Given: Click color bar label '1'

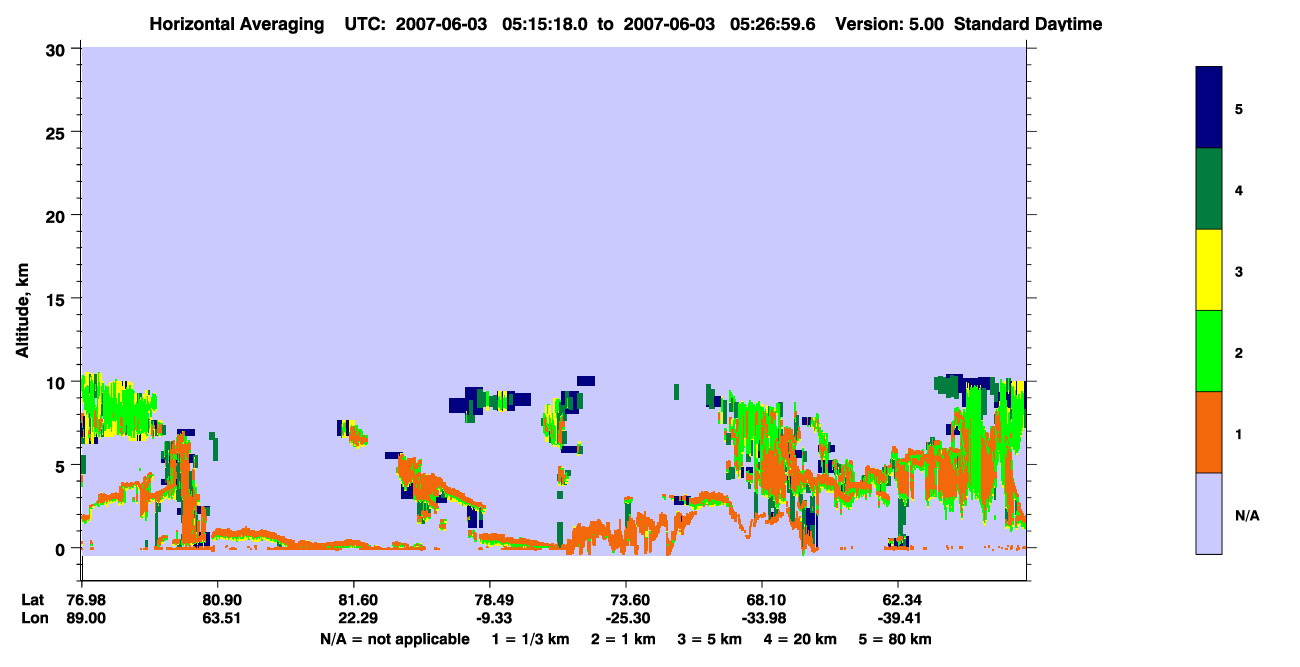Looking at the screenshot, I should [1239, 433].
